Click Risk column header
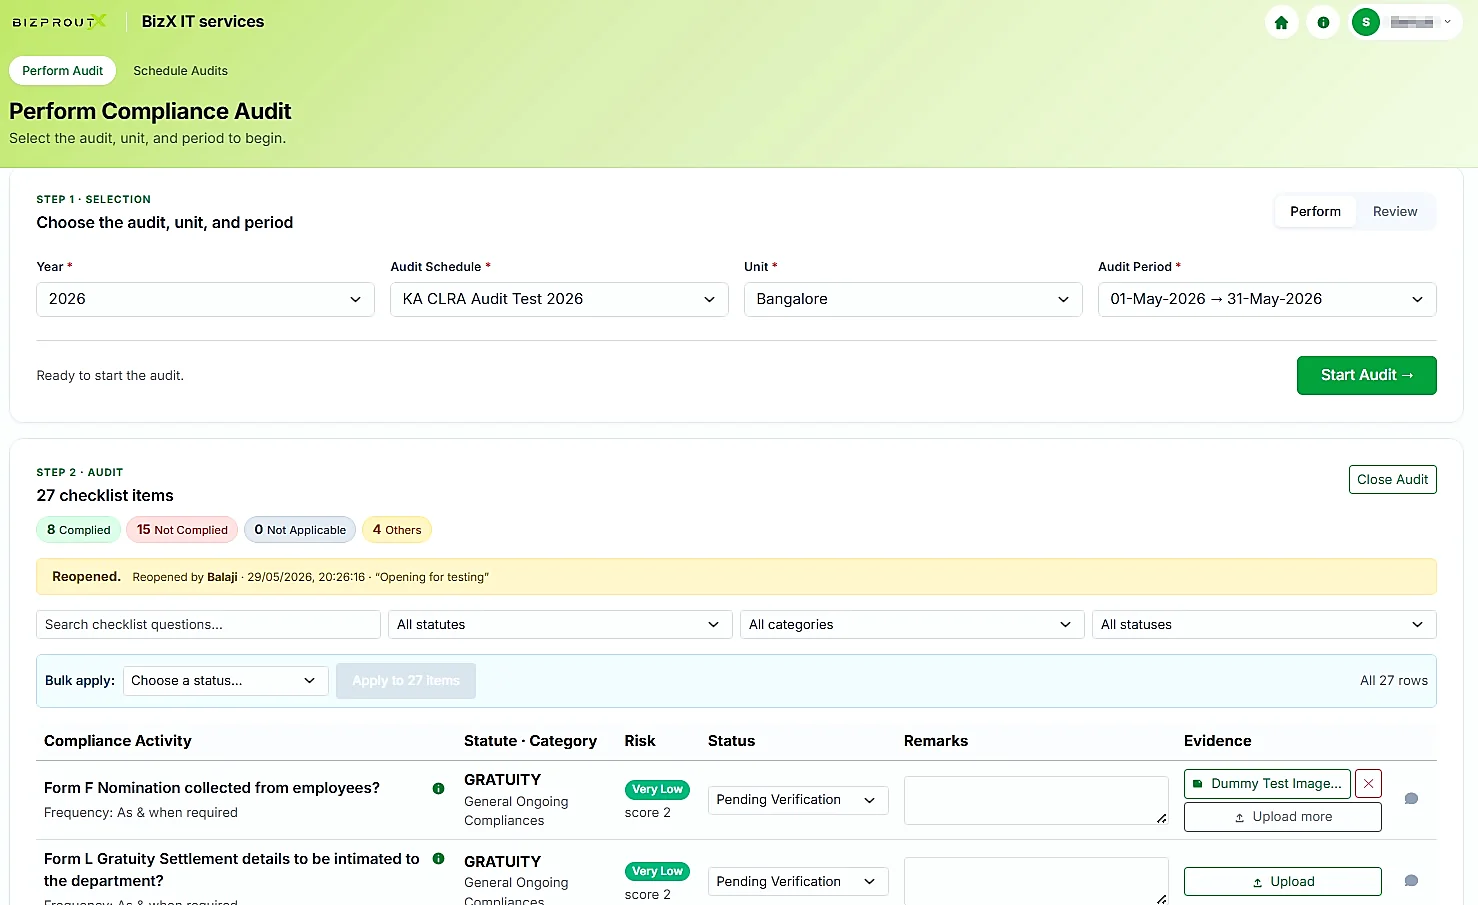The height and width of the screenshot is (905, 1478). tap(640, 741)
